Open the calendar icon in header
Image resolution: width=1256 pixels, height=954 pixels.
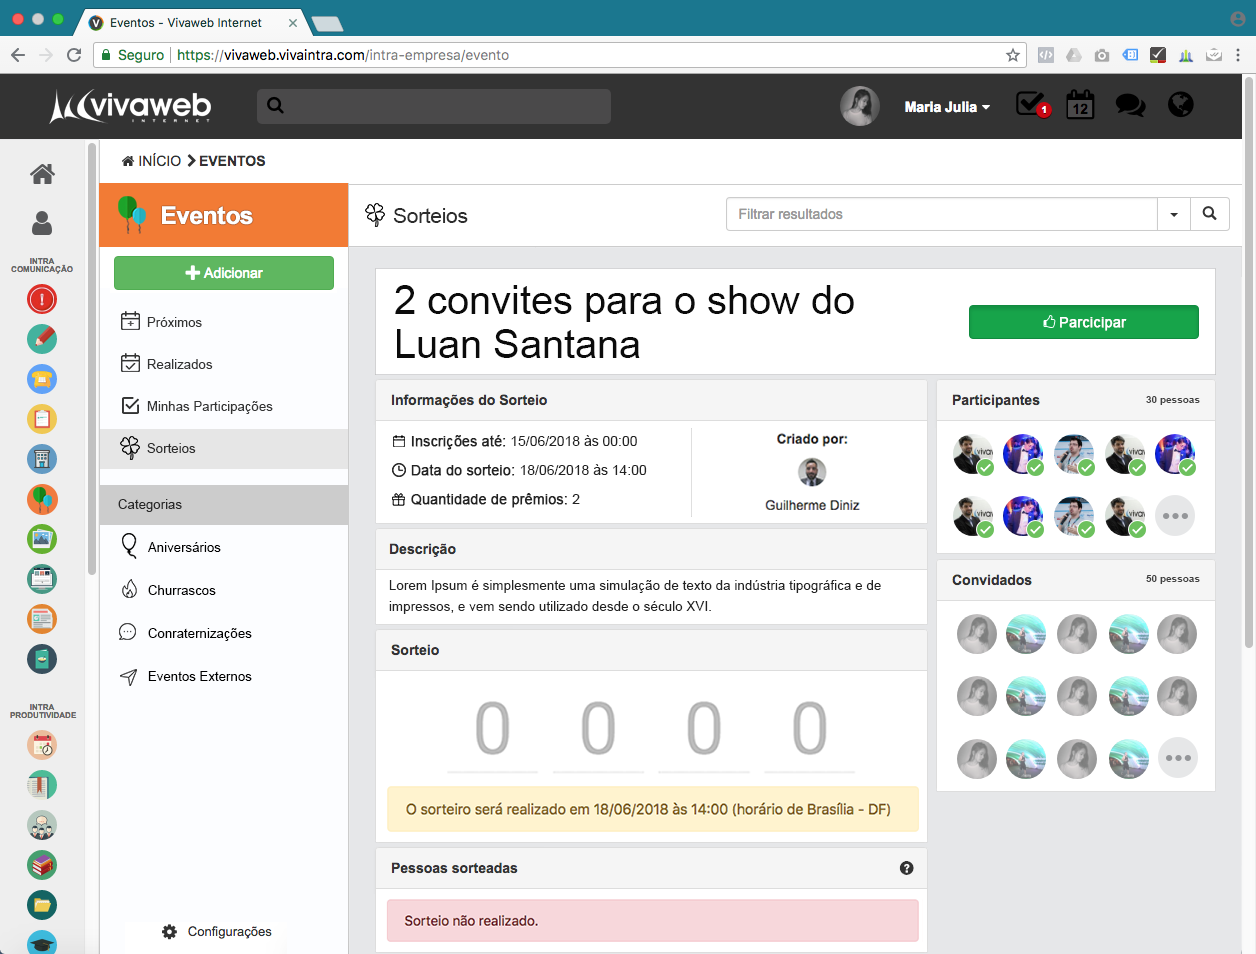1080,105
